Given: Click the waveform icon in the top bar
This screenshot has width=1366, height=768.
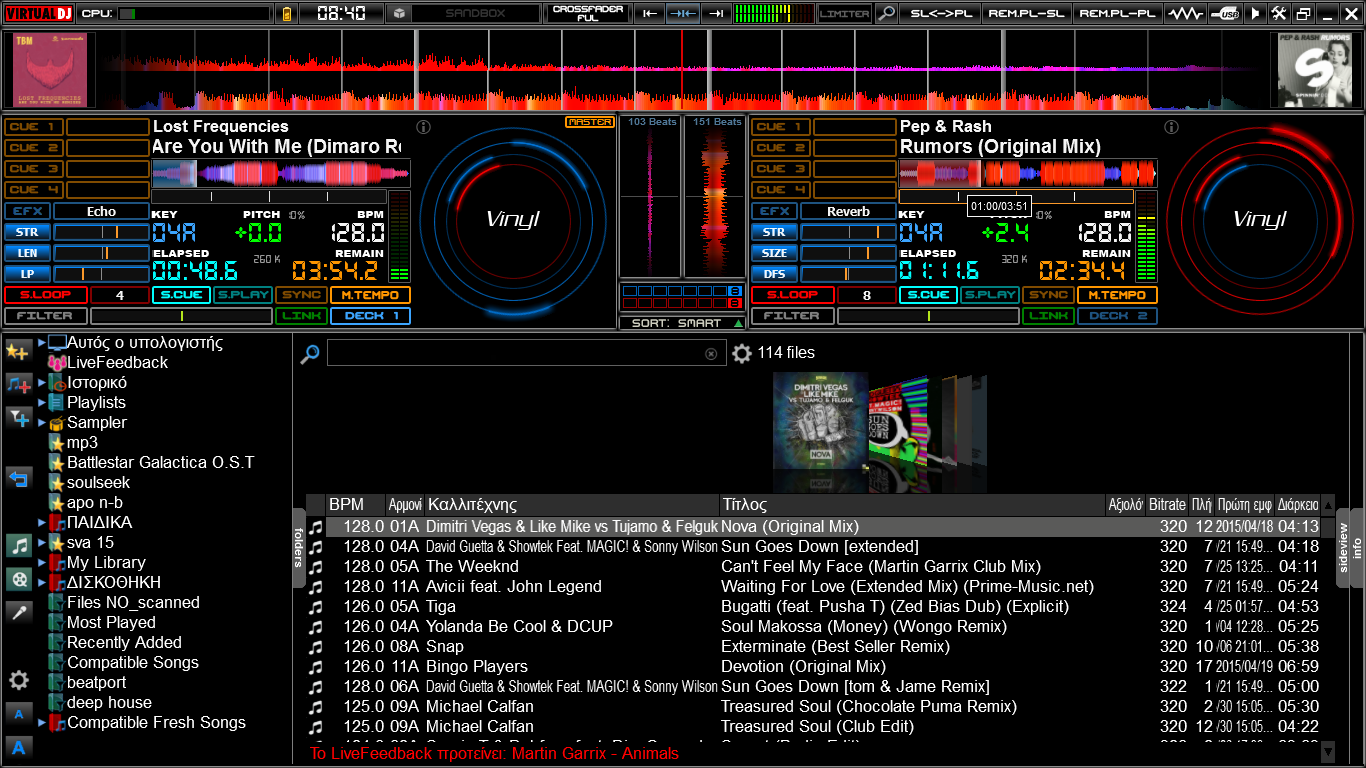Looking at the screenshot, I should coord(1186,14).
